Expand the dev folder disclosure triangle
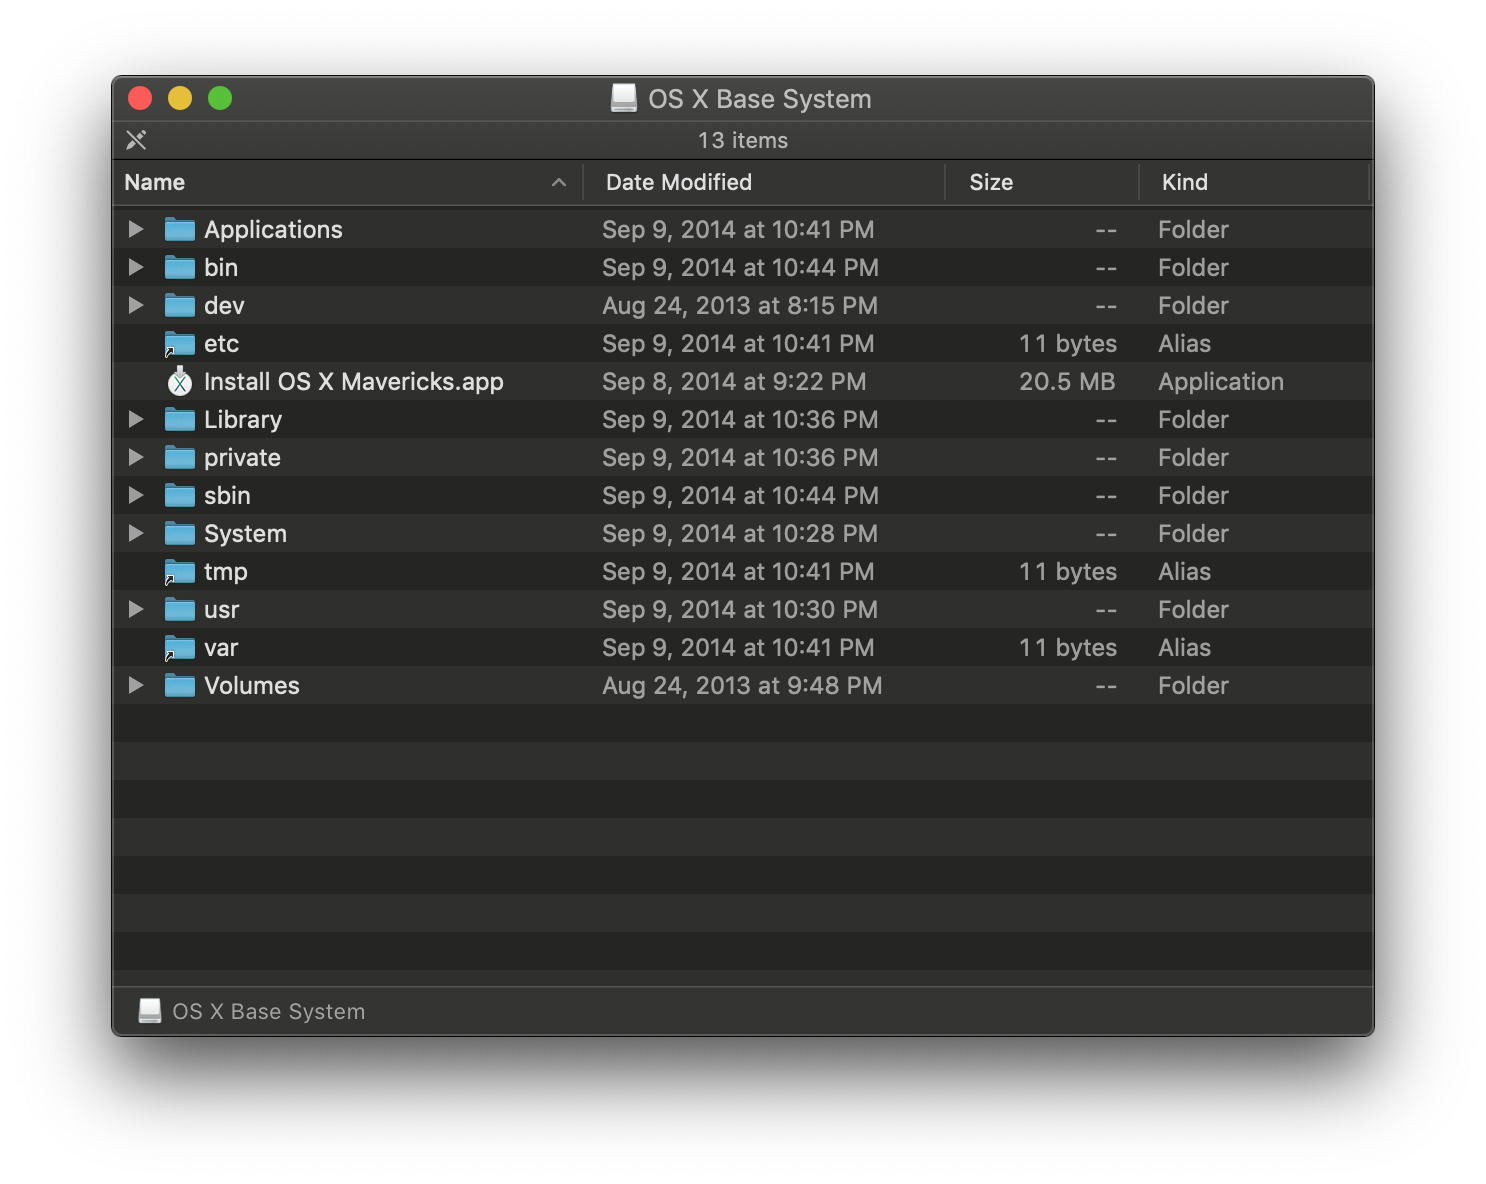Image resolution: width=1486 pixels, height=1184 pixels. pos(136,305)
